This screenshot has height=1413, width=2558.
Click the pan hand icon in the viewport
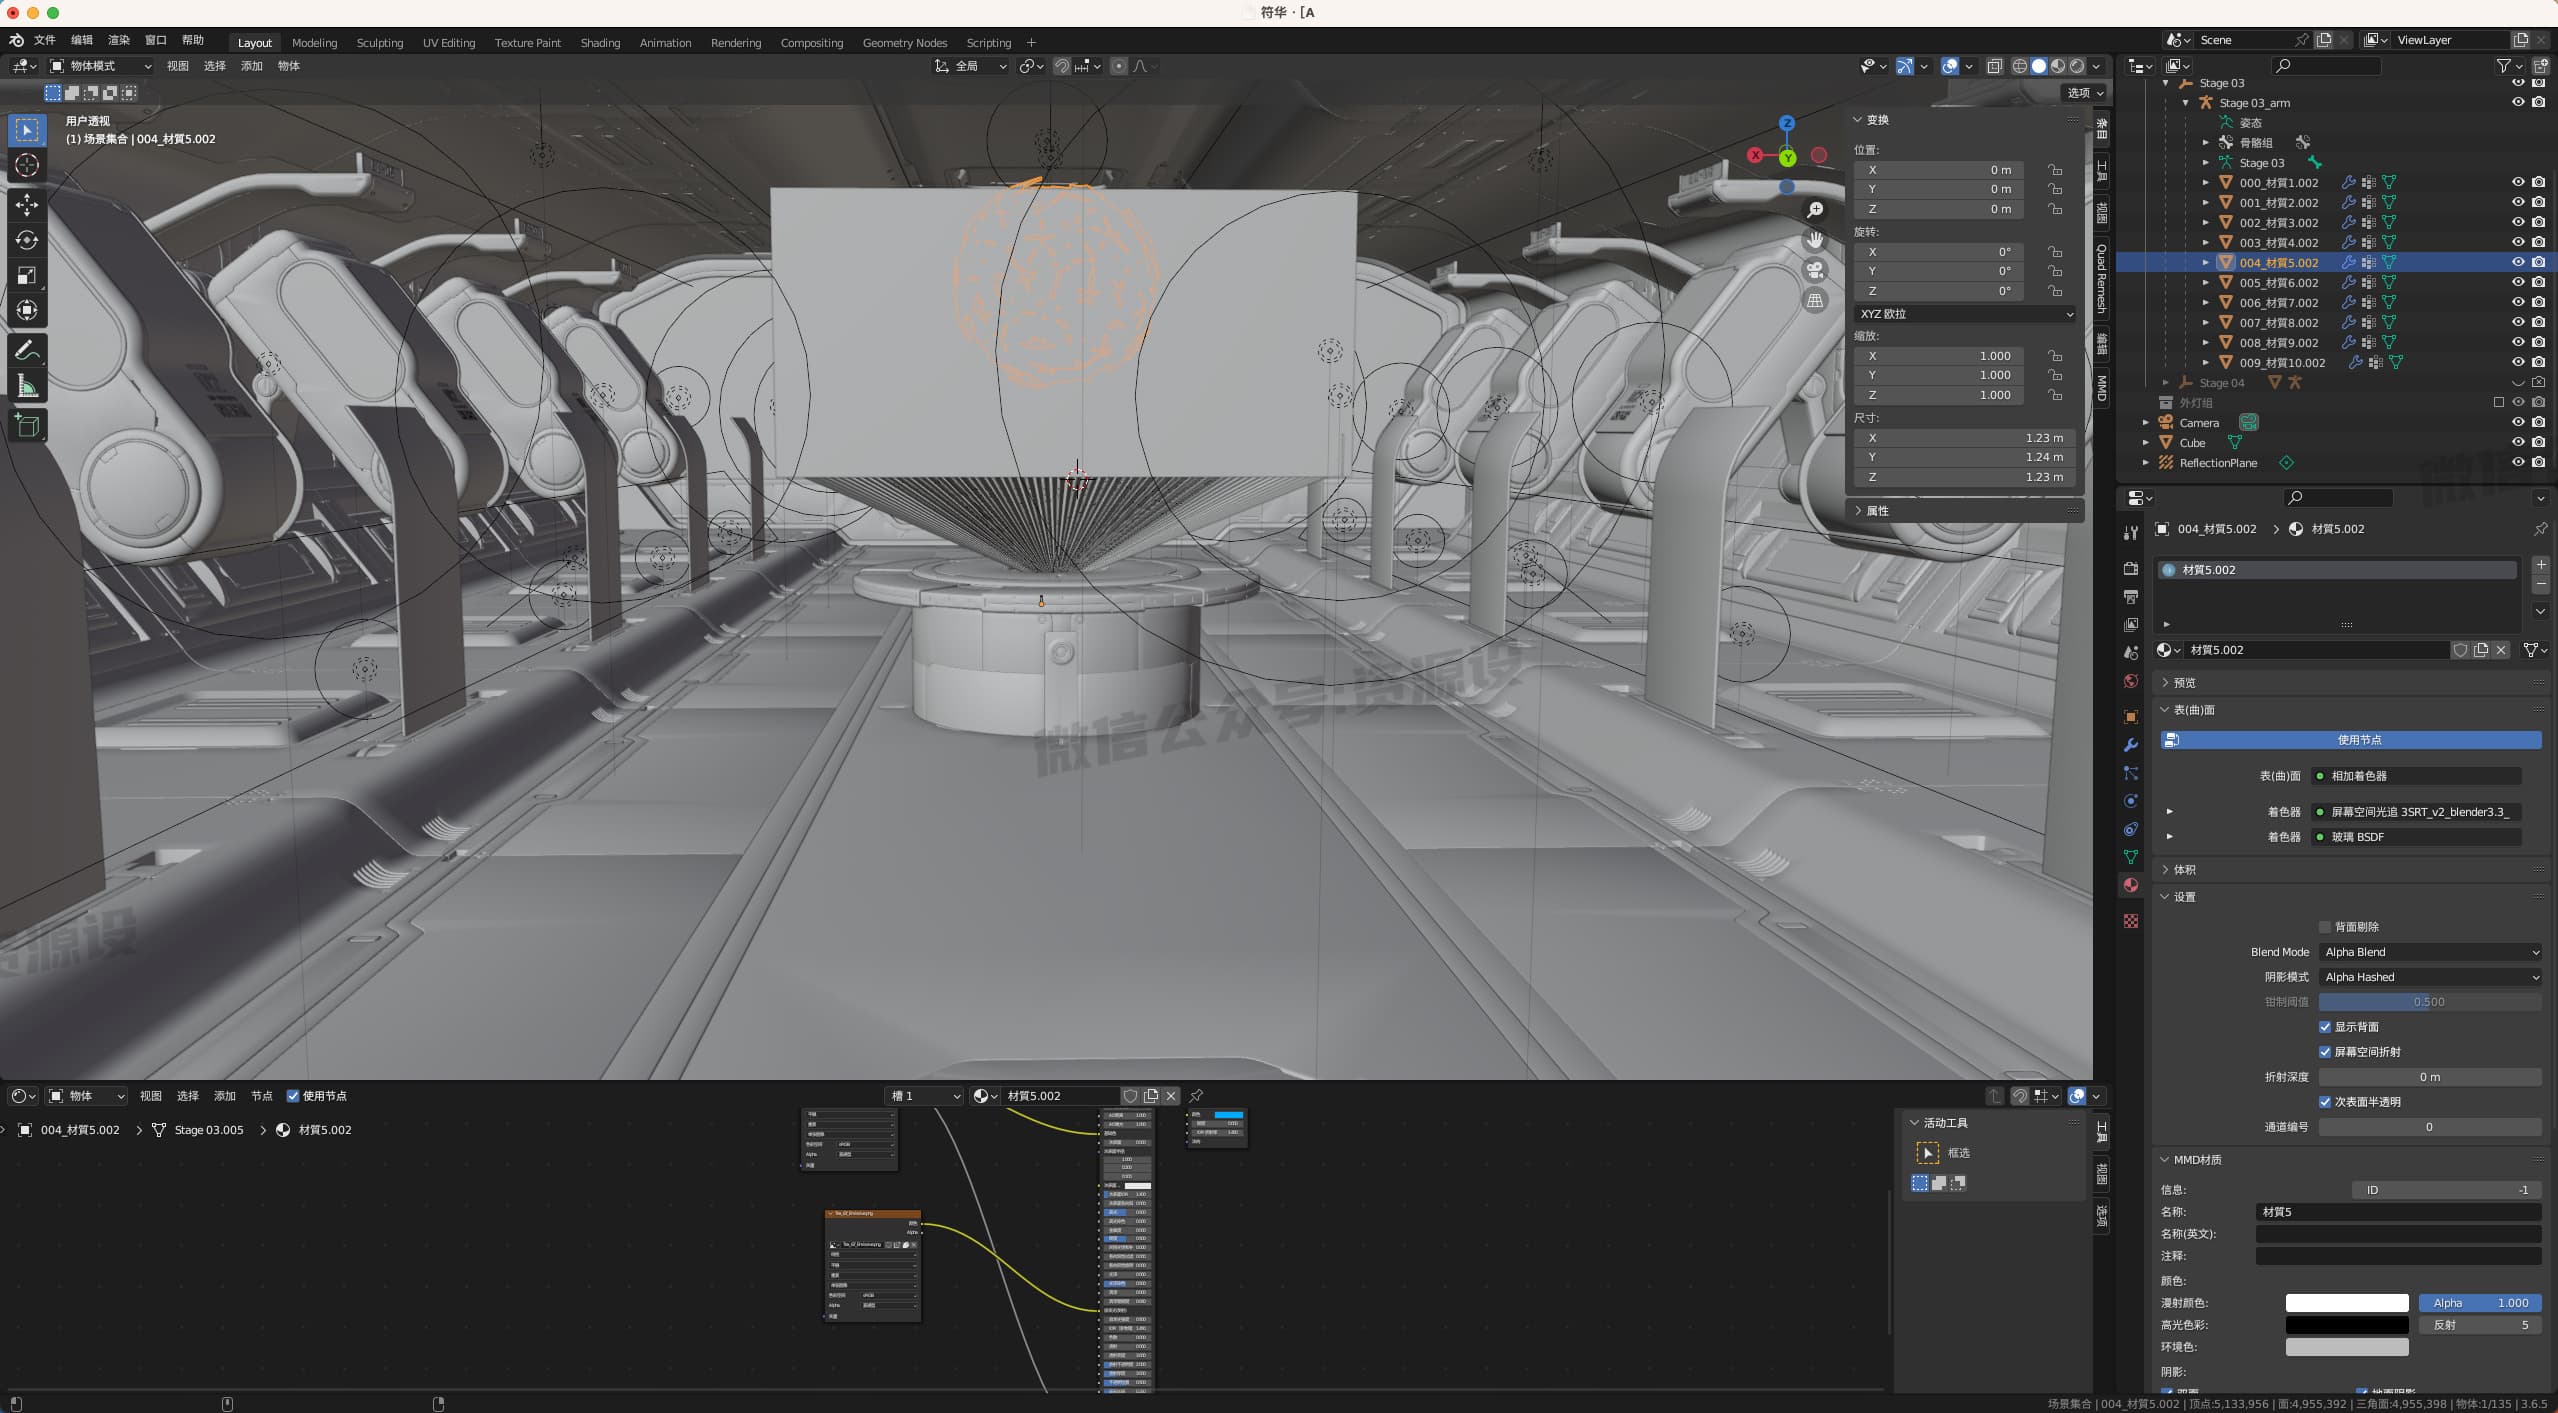click(x=1814, y=240)
